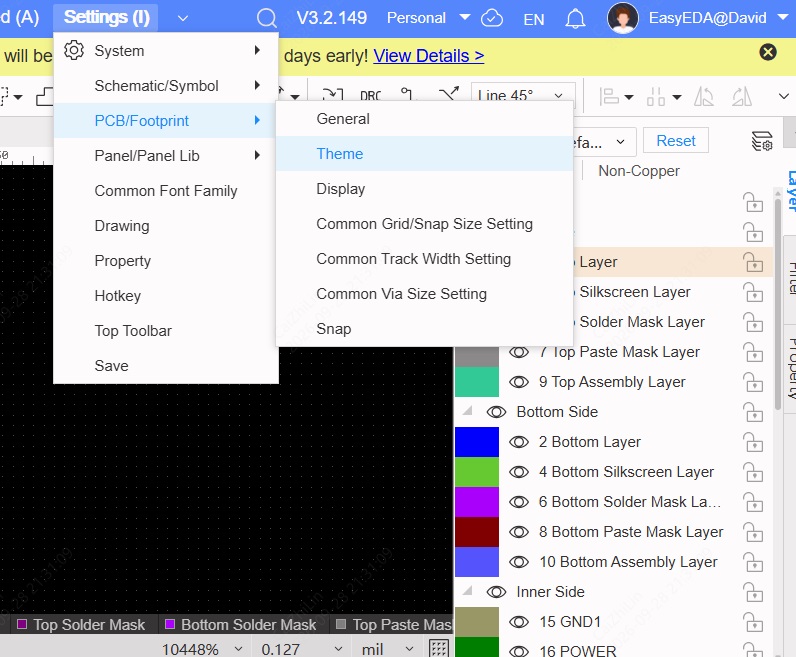Image resolution: width=796 pixels, height=657 pixels.
Task: Click the grid settings icon in status bar
Action: (x=439, y=648)
